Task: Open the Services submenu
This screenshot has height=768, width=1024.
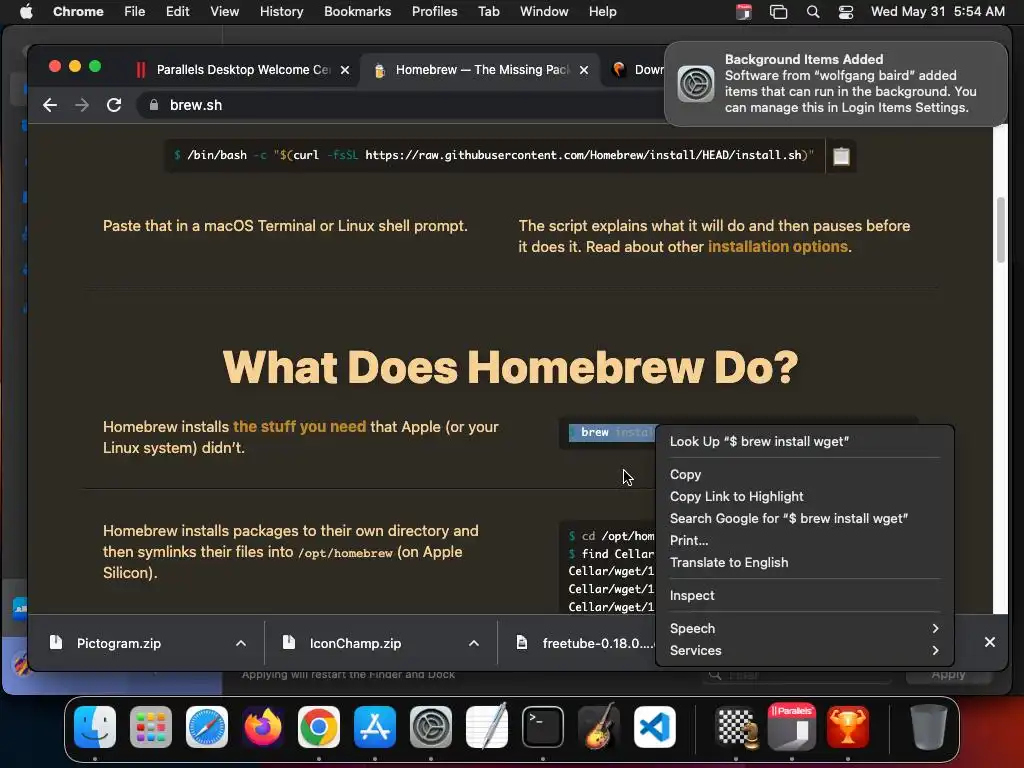Action: 805,650
